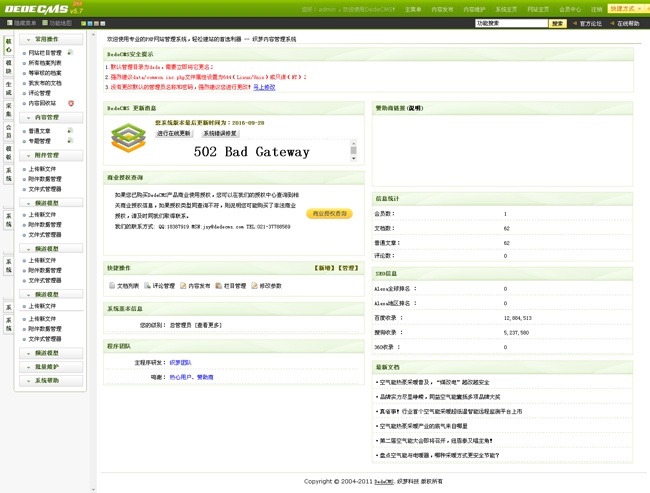Image resolution: width=650 pixels, height=493 pixels.
Task: Open 所有档案列表 in the sidebar
Action: tap(45, 63)
